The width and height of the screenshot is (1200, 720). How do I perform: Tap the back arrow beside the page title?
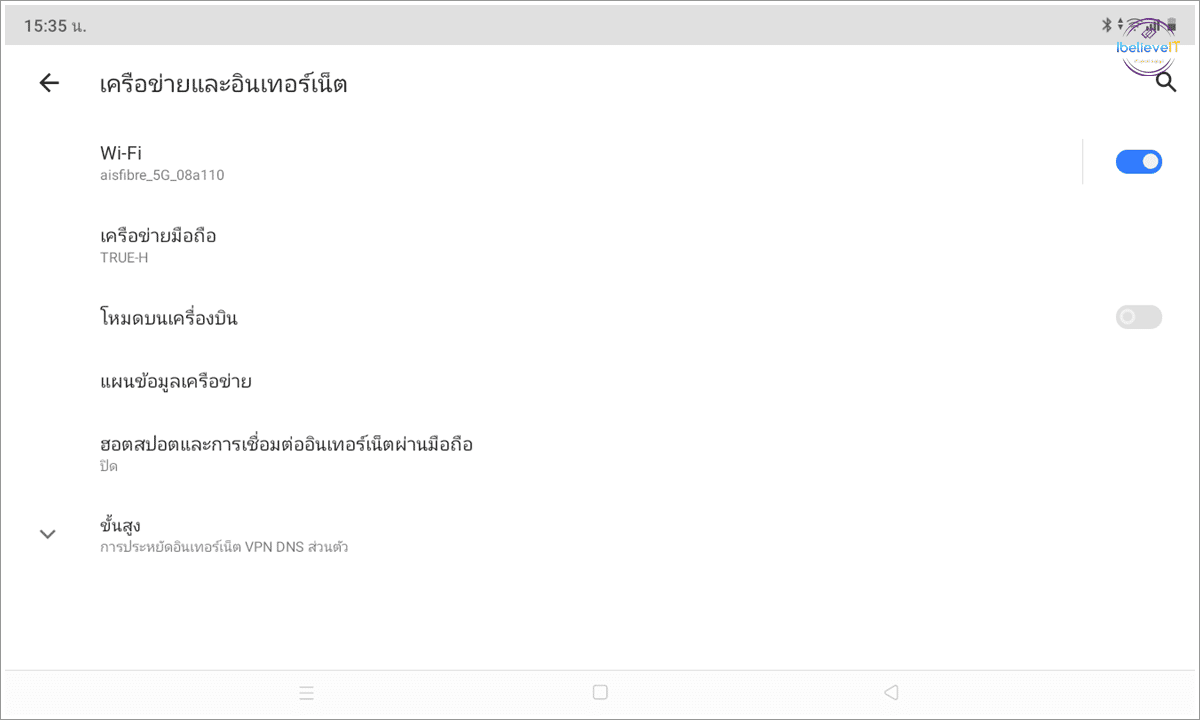click(49, 84)
